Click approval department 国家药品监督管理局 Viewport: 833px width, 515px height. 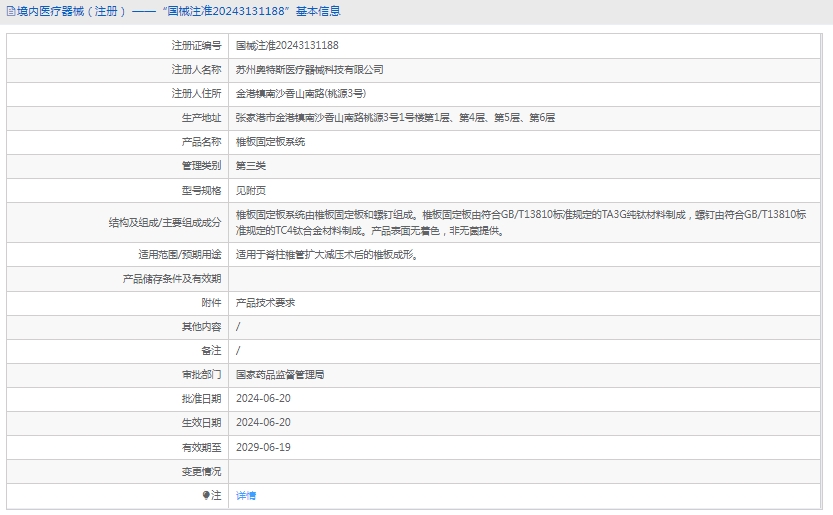click(280, 375)
